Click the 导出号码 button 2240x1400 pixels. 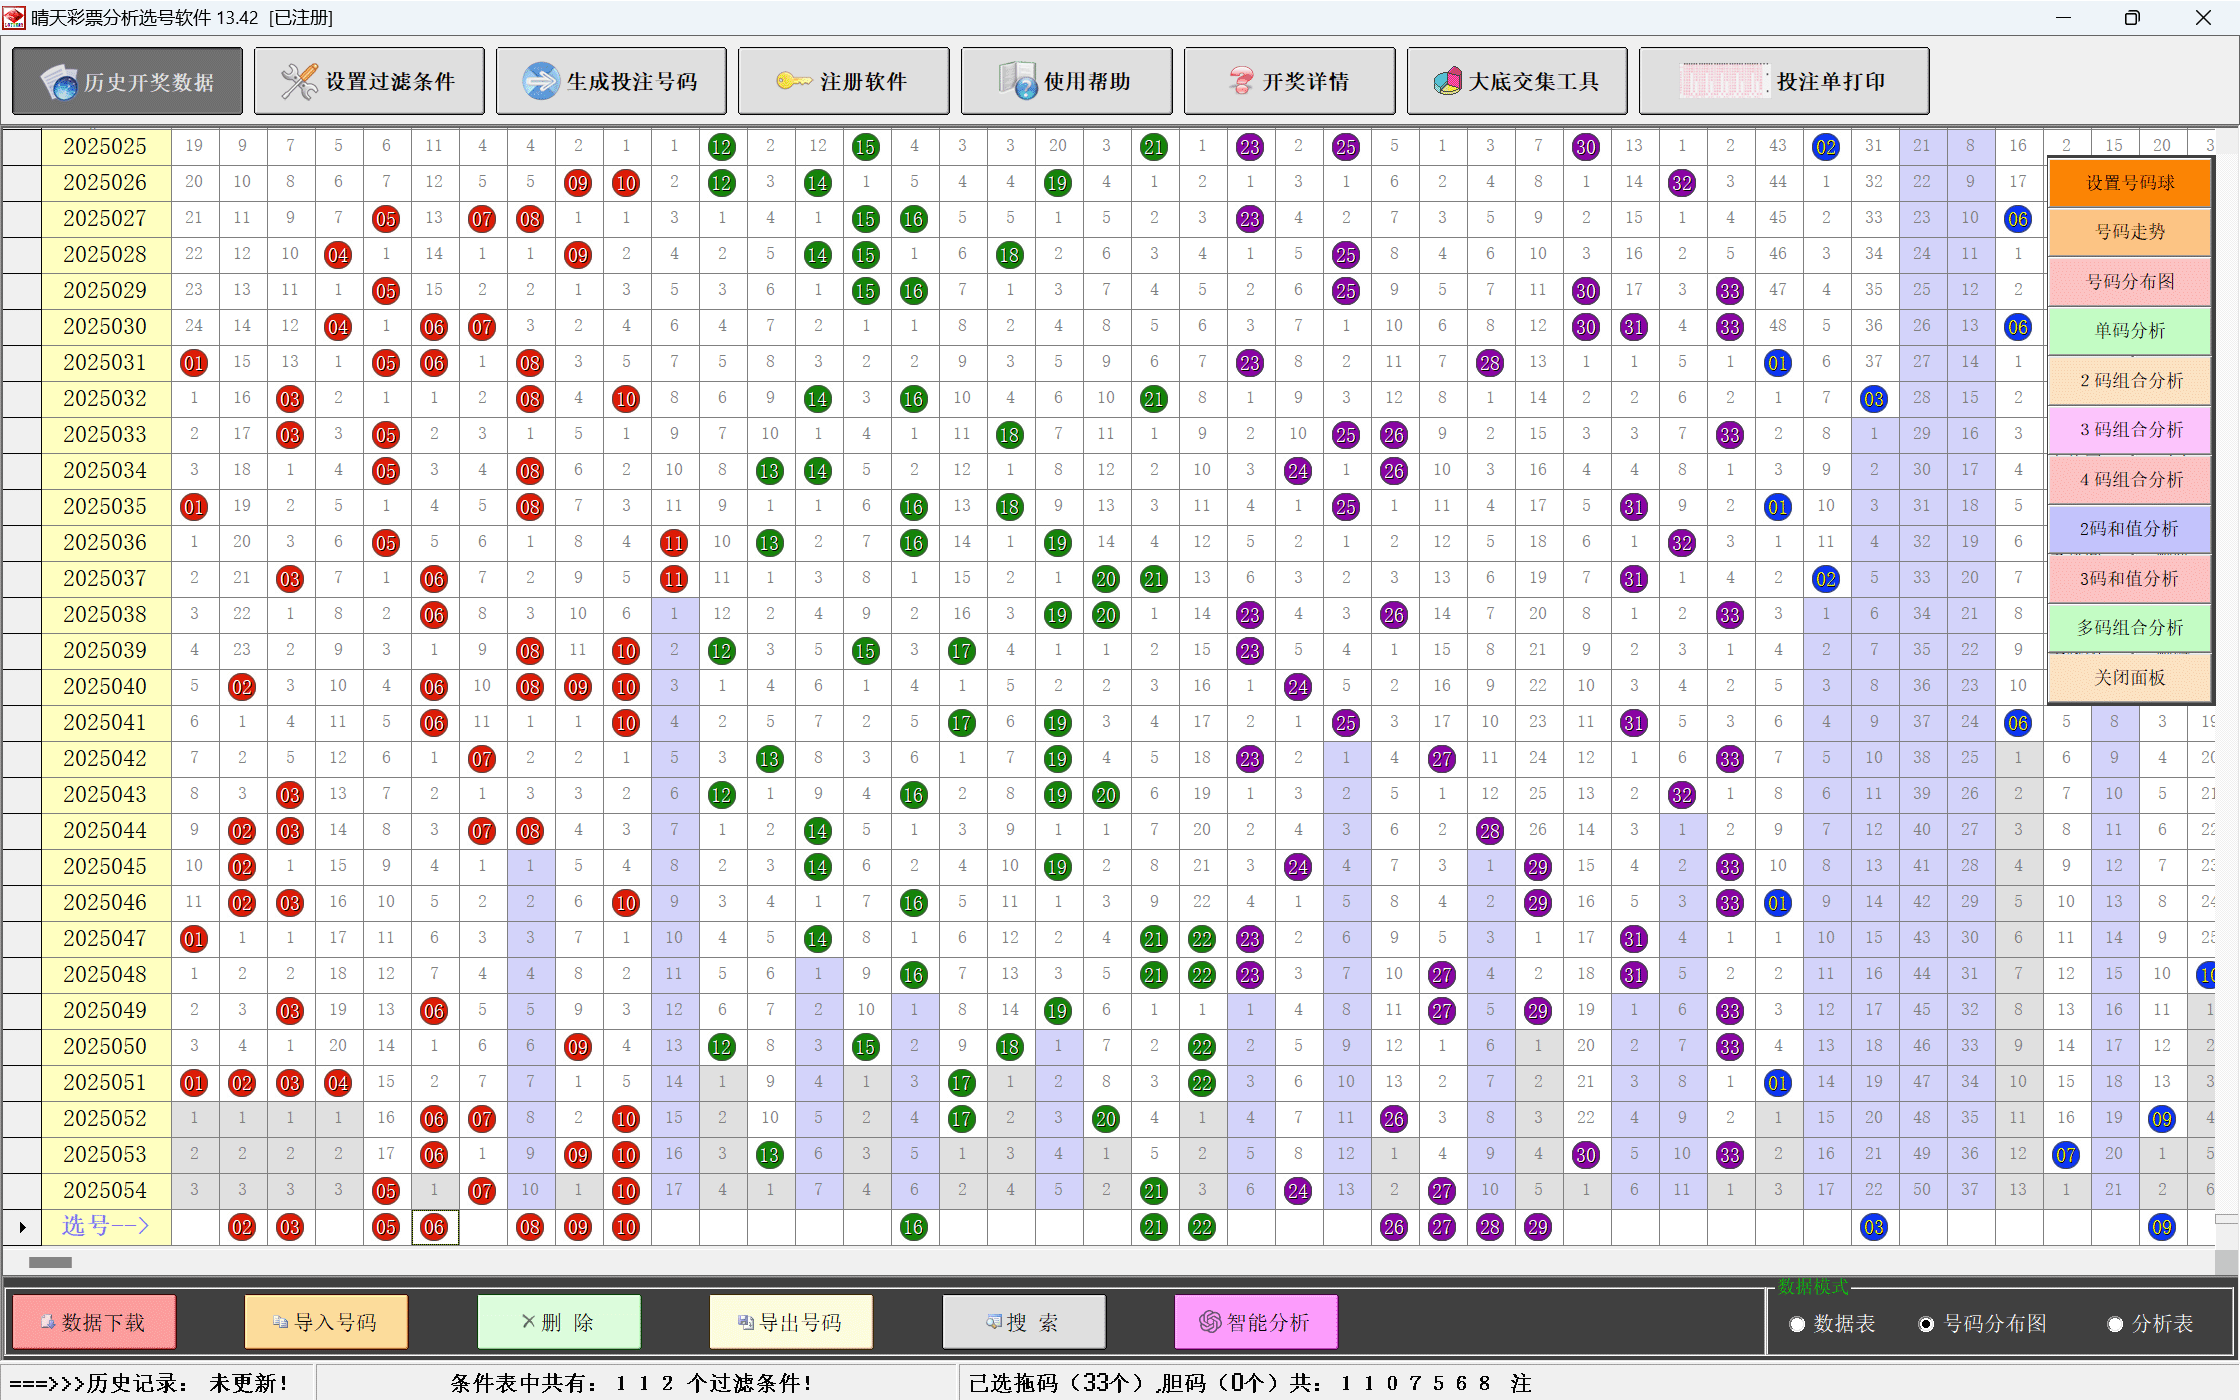click(x=790, y=1322)
